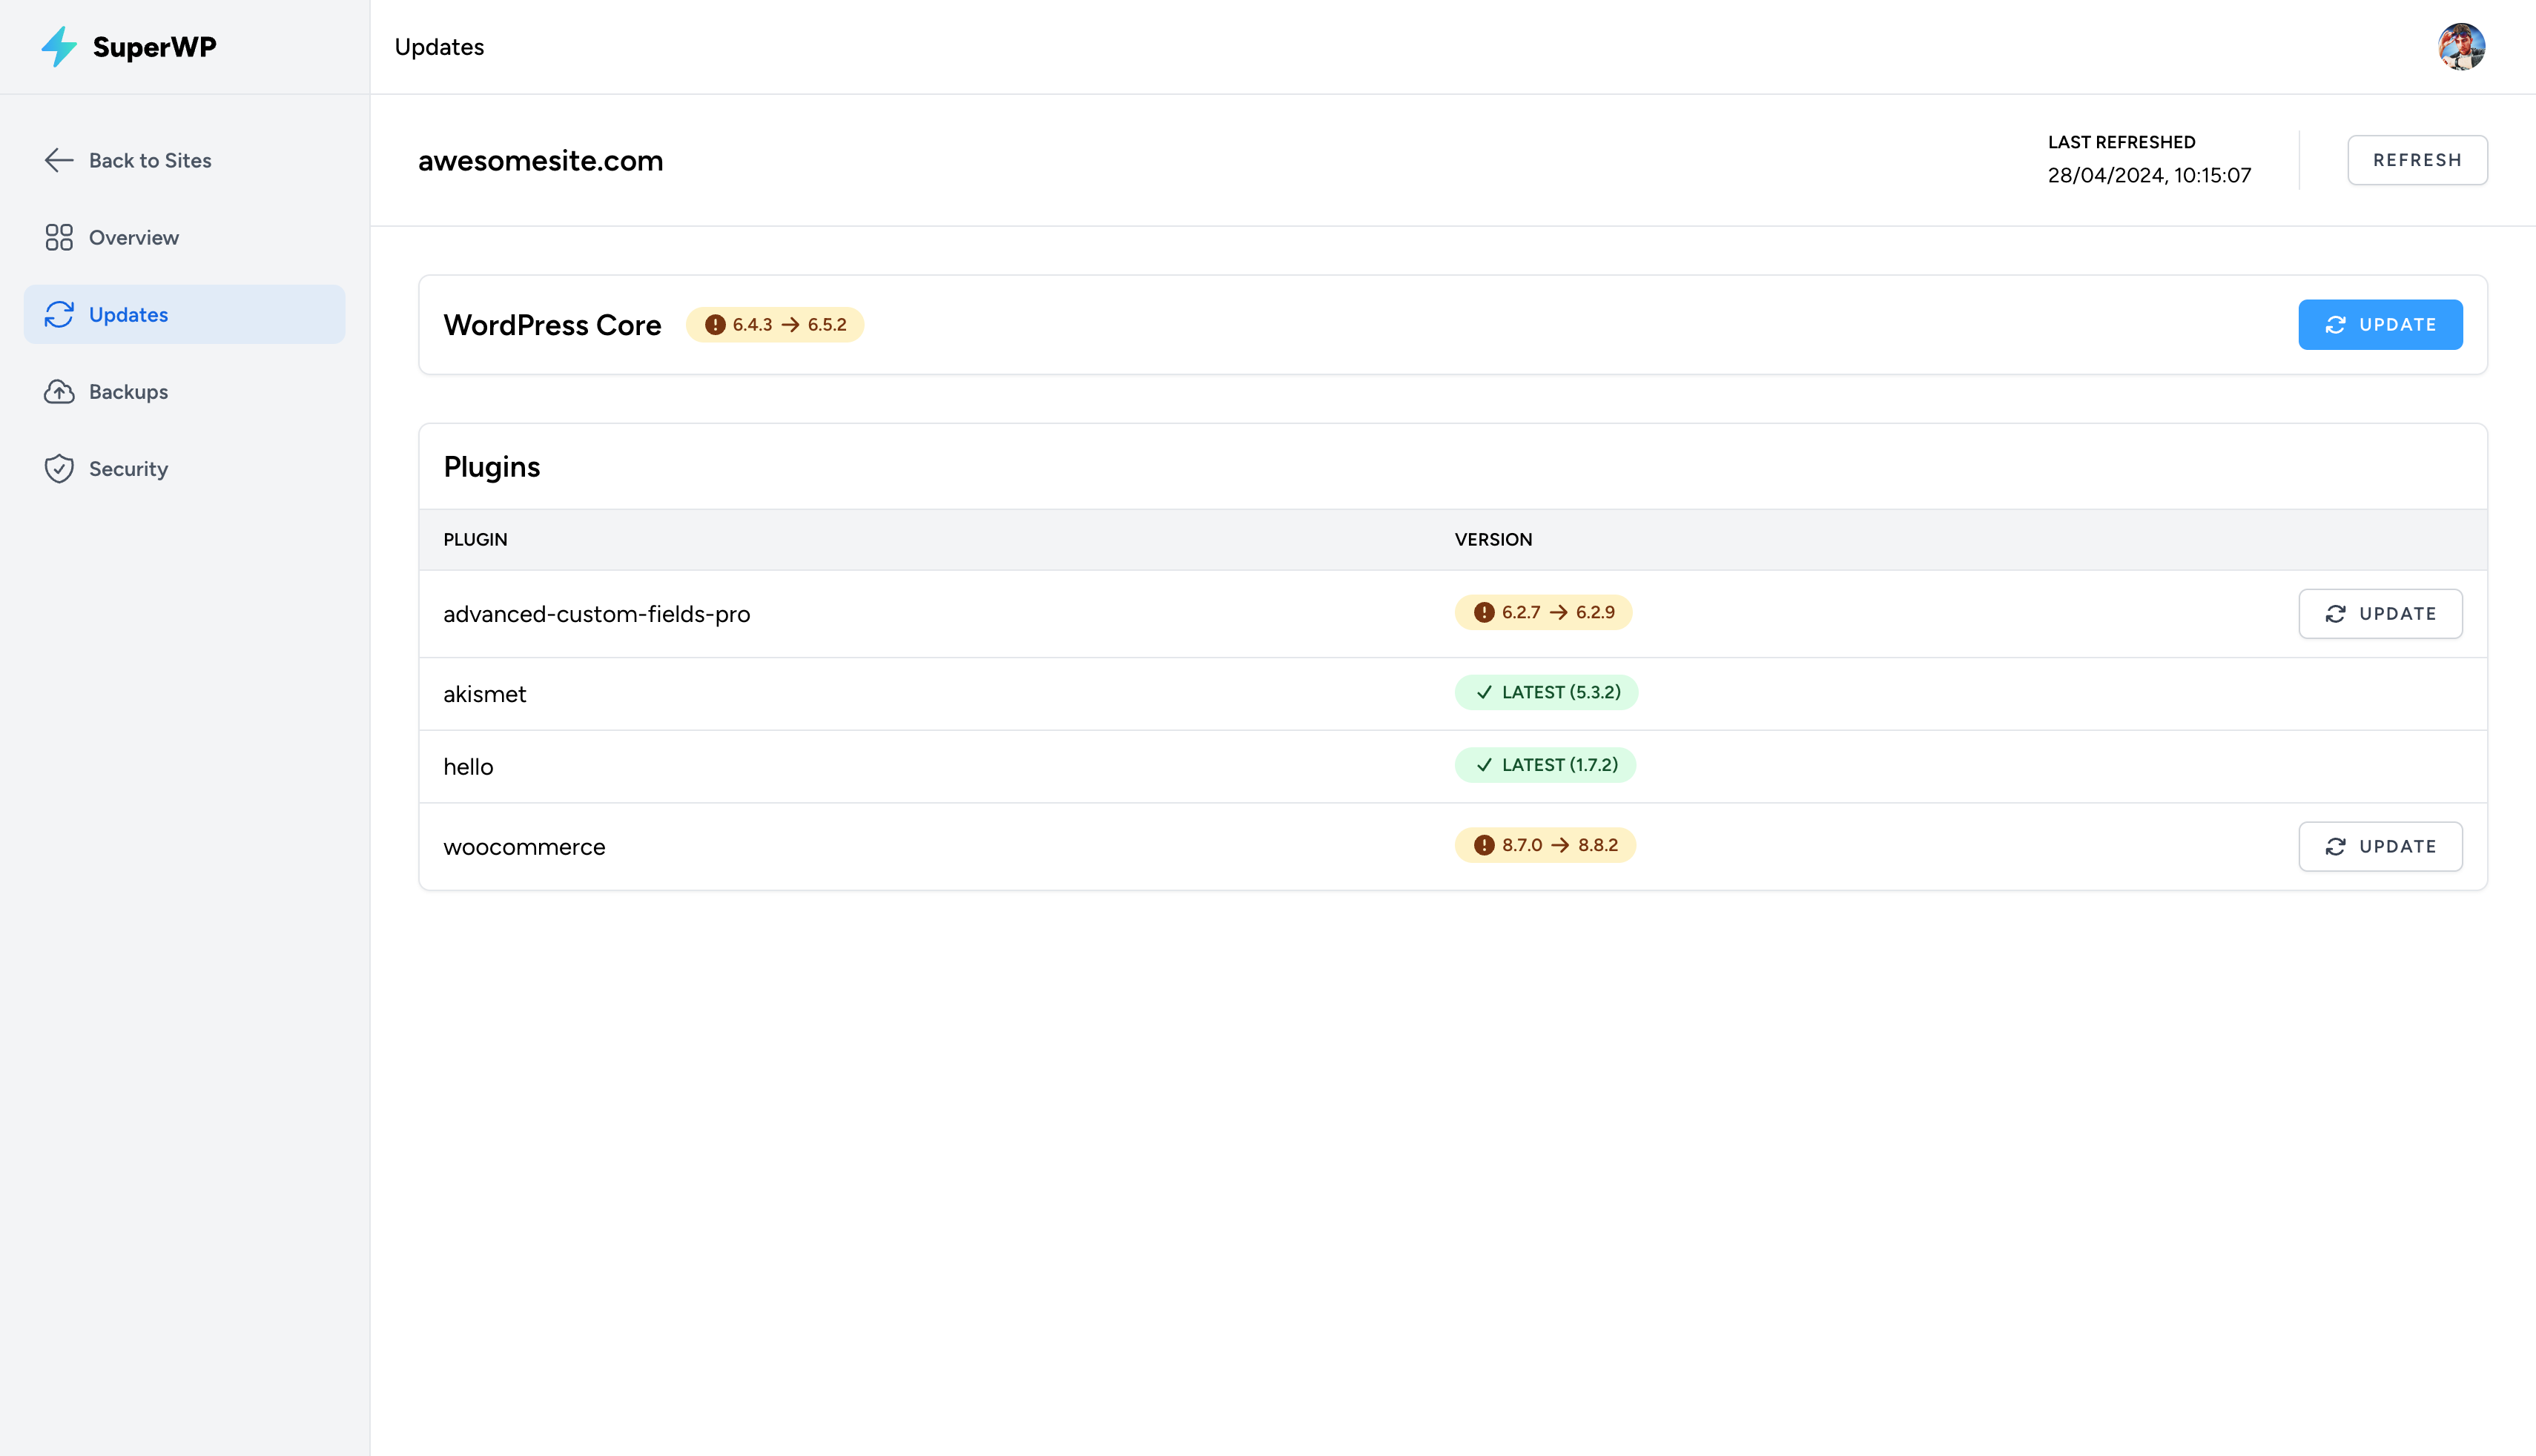This screenshot has height=1456, width=2536.
Task: Select the woocommerce plugin name
Action: pyautogui.click(x=524, y=847)
